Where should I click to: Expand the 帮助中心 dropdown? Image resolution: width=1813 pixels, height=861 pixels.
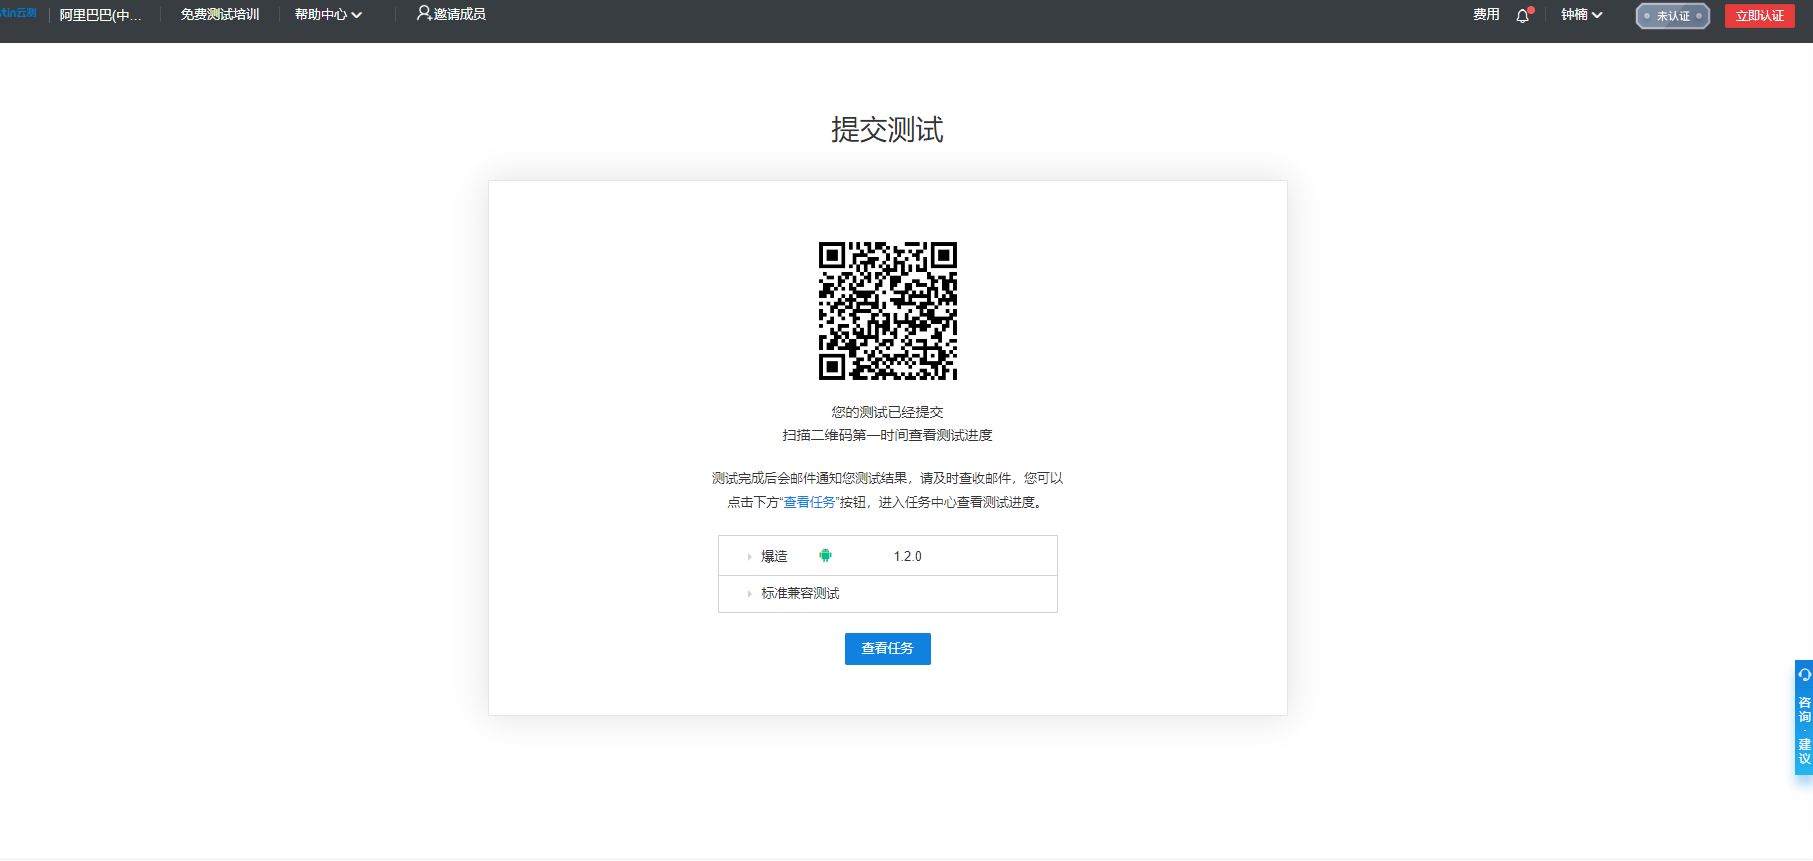328,15
